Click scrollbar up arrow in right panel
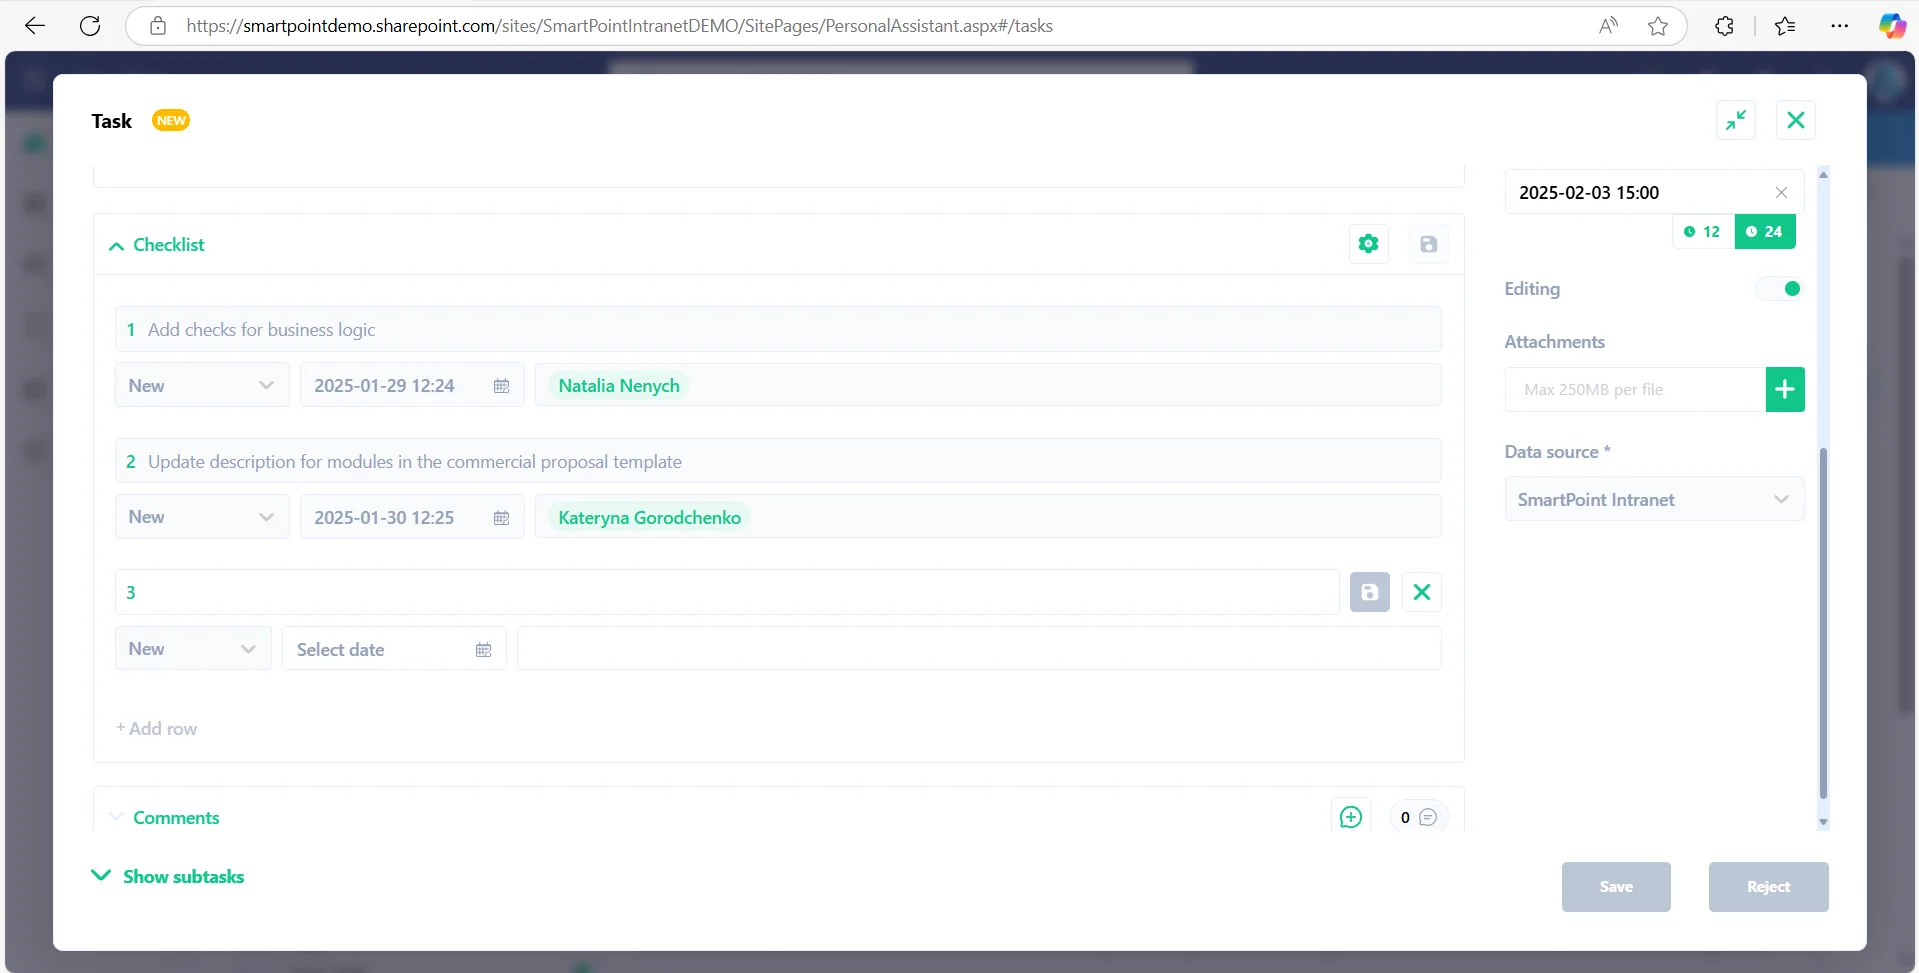Screen dimensions: 1919x973 (x=1823, y=175)
